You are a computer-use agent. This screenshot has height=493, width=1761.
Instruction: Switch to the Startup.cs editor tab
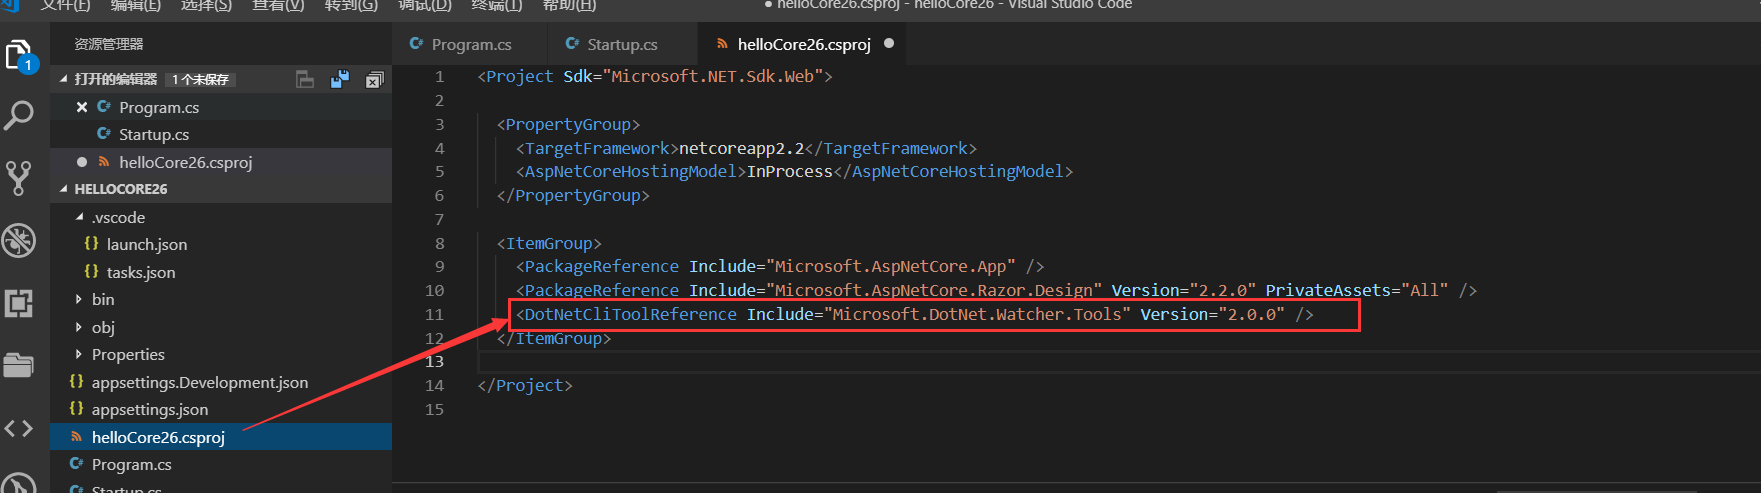(622, 44)
